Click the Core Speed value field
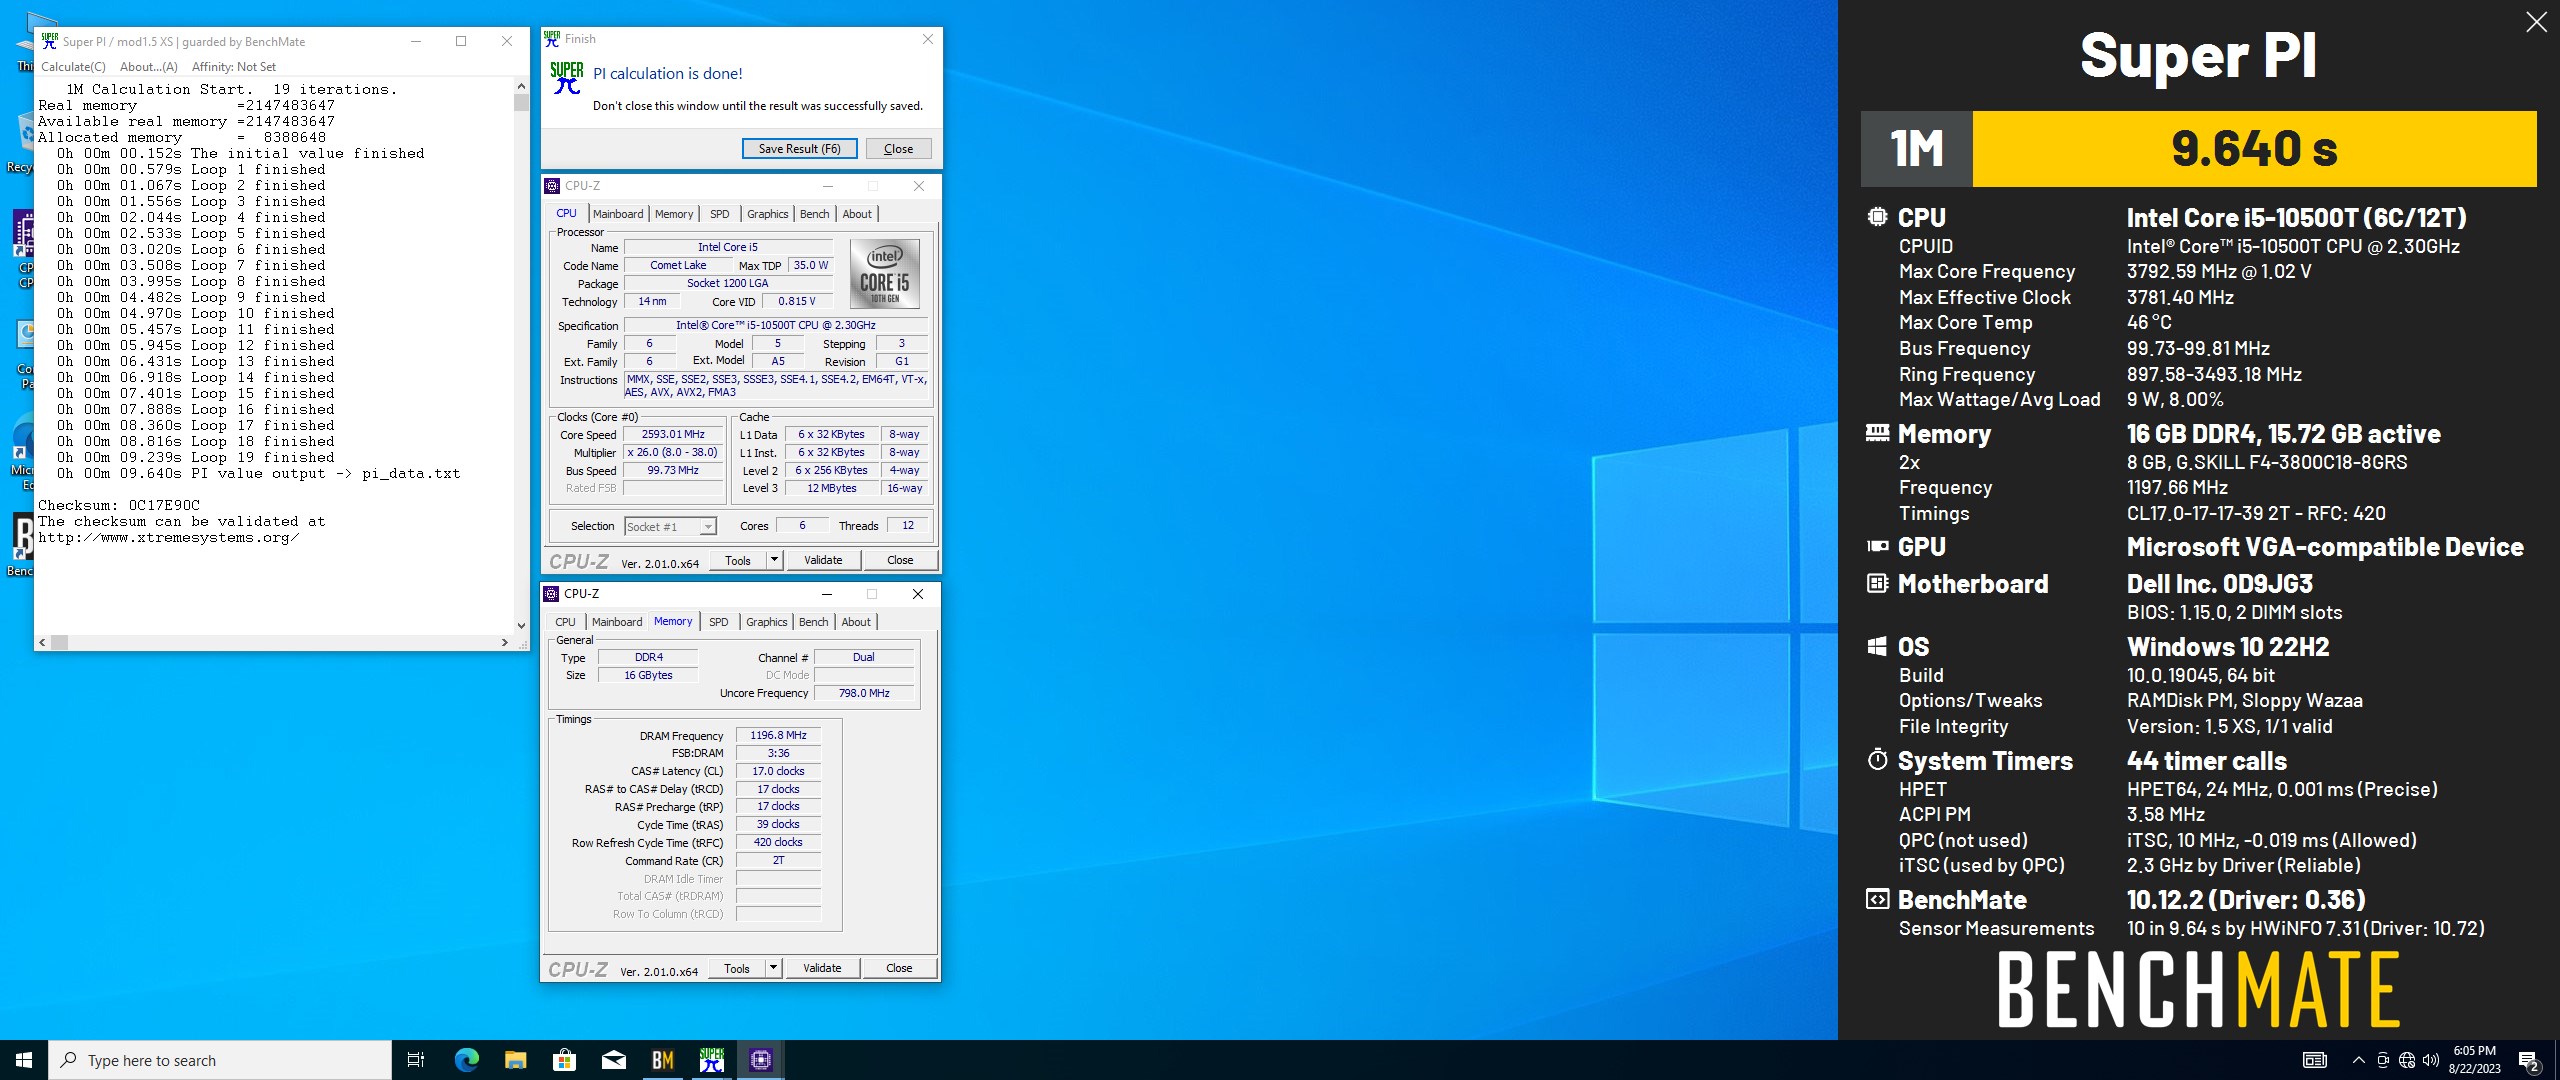 click(673, 435)
